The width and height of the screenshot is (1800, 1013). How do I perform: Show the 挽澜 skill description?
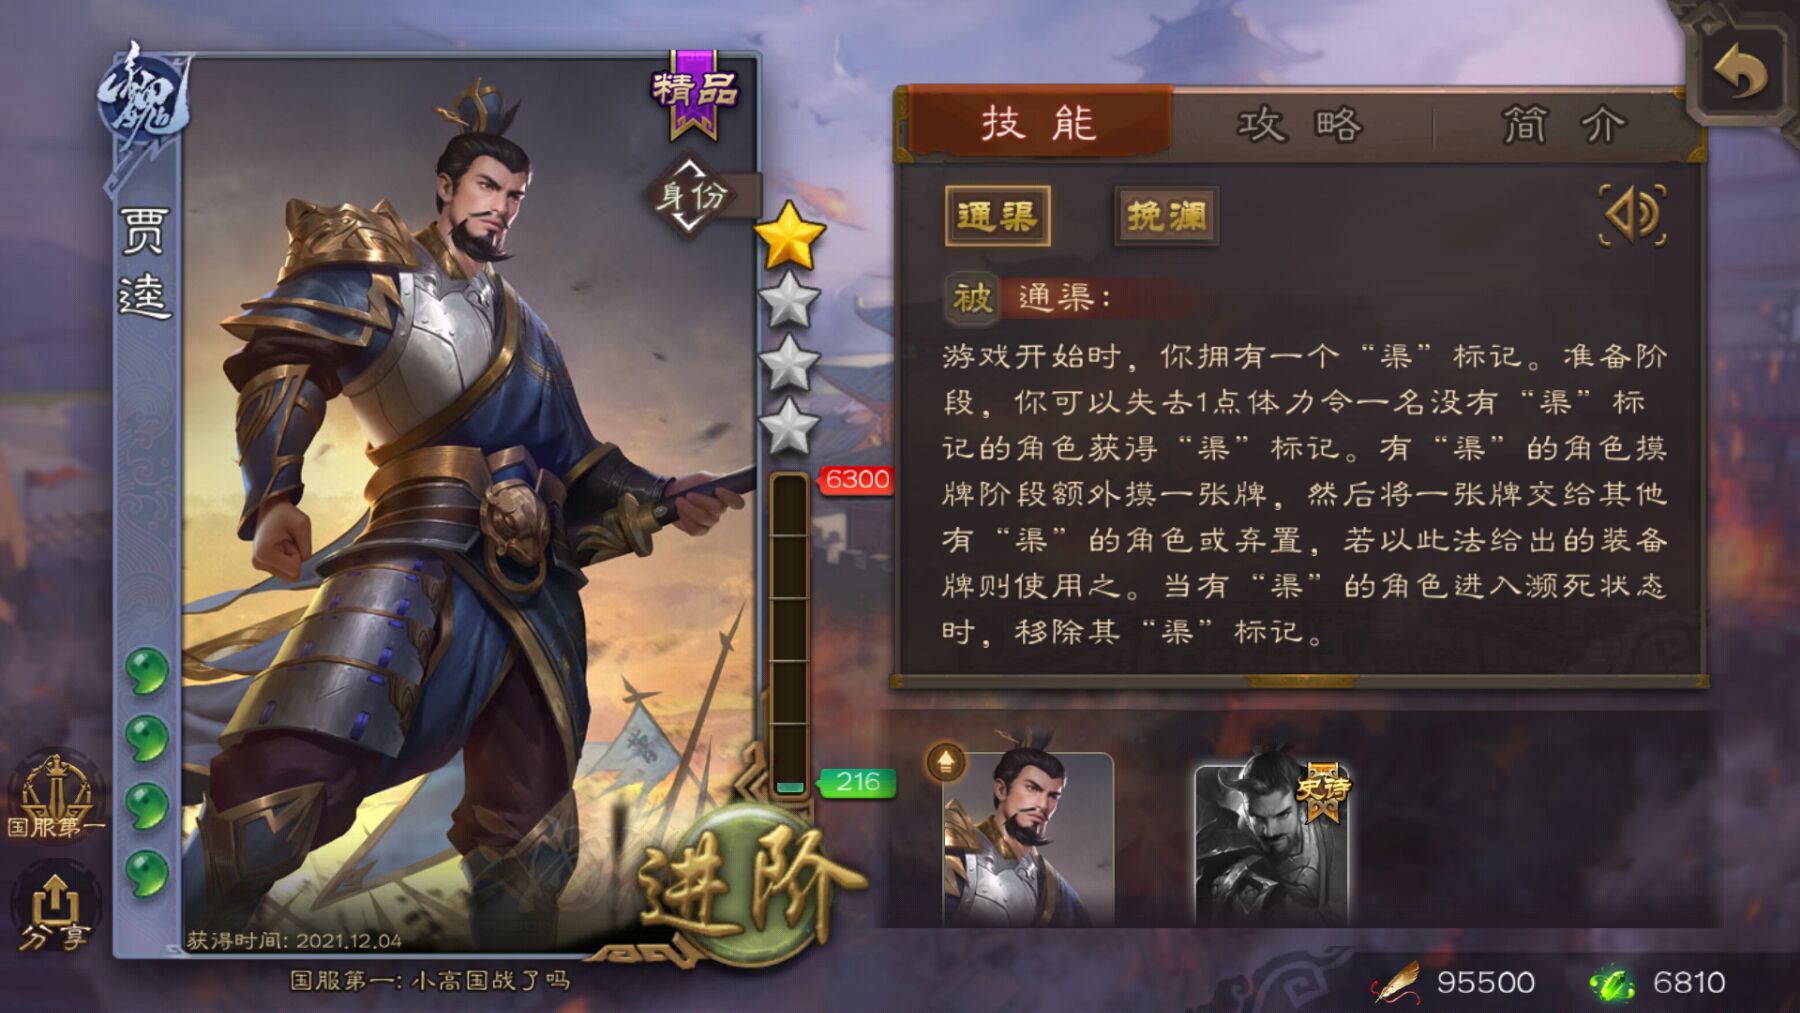pos(1166,216)
